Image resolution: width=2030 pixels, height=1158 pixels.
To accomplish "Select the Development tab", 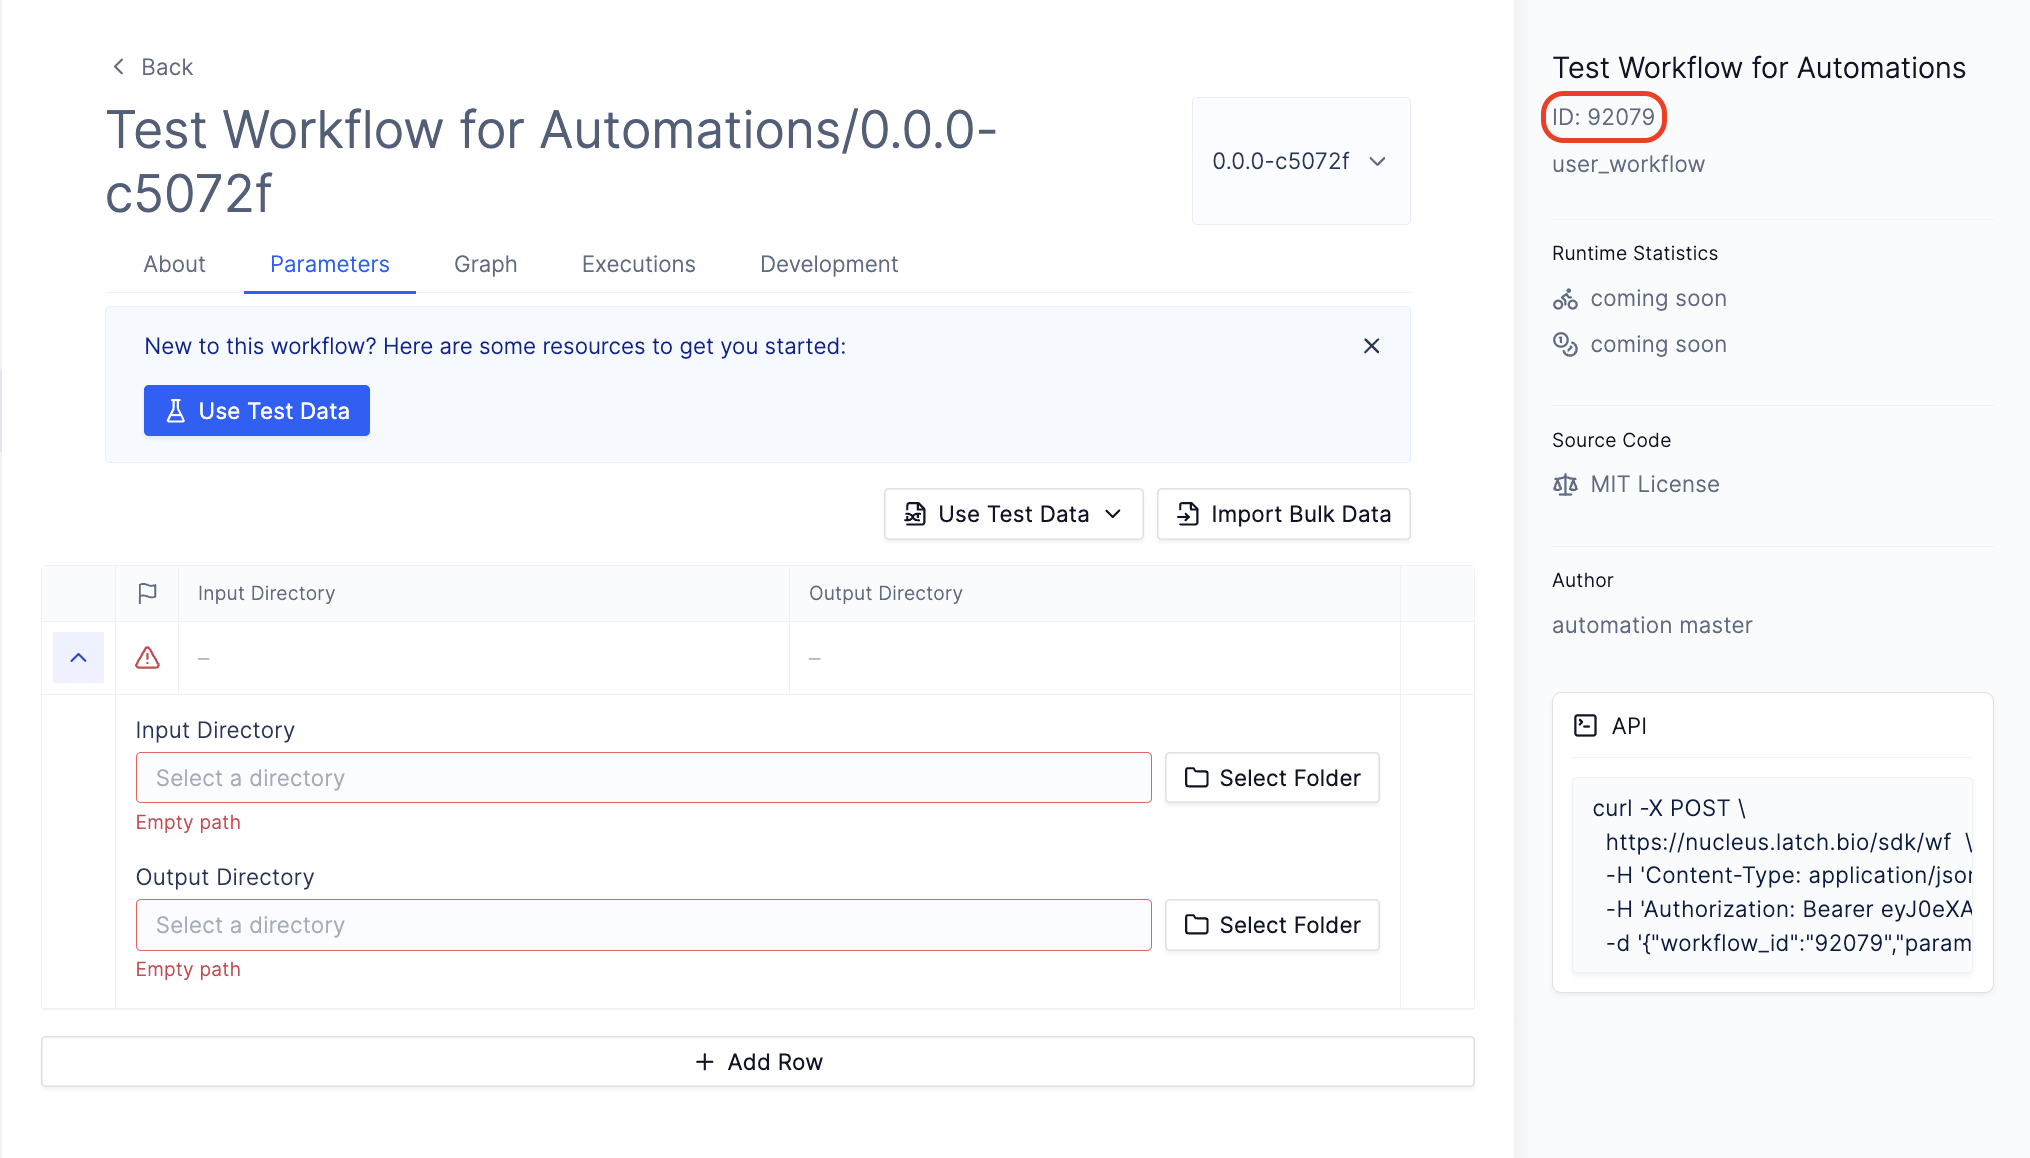I will click(x=828, y=264).
